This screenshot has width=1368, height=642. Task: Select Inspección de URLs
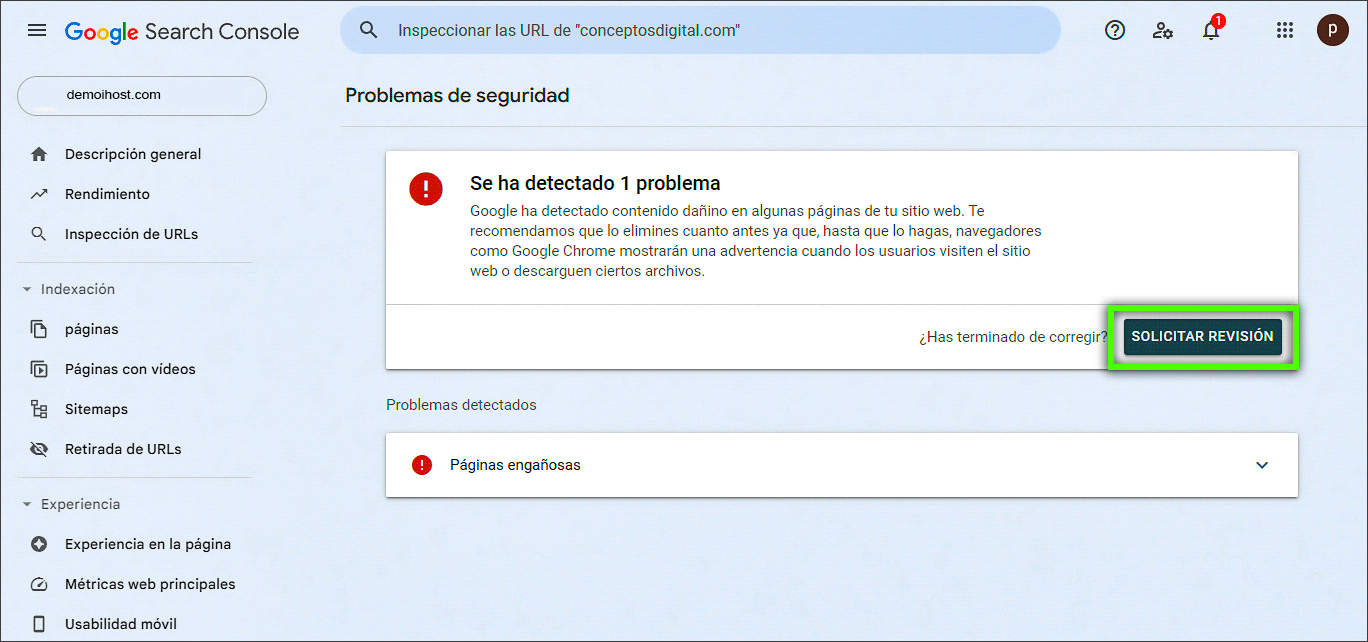(x=131, y=235)
